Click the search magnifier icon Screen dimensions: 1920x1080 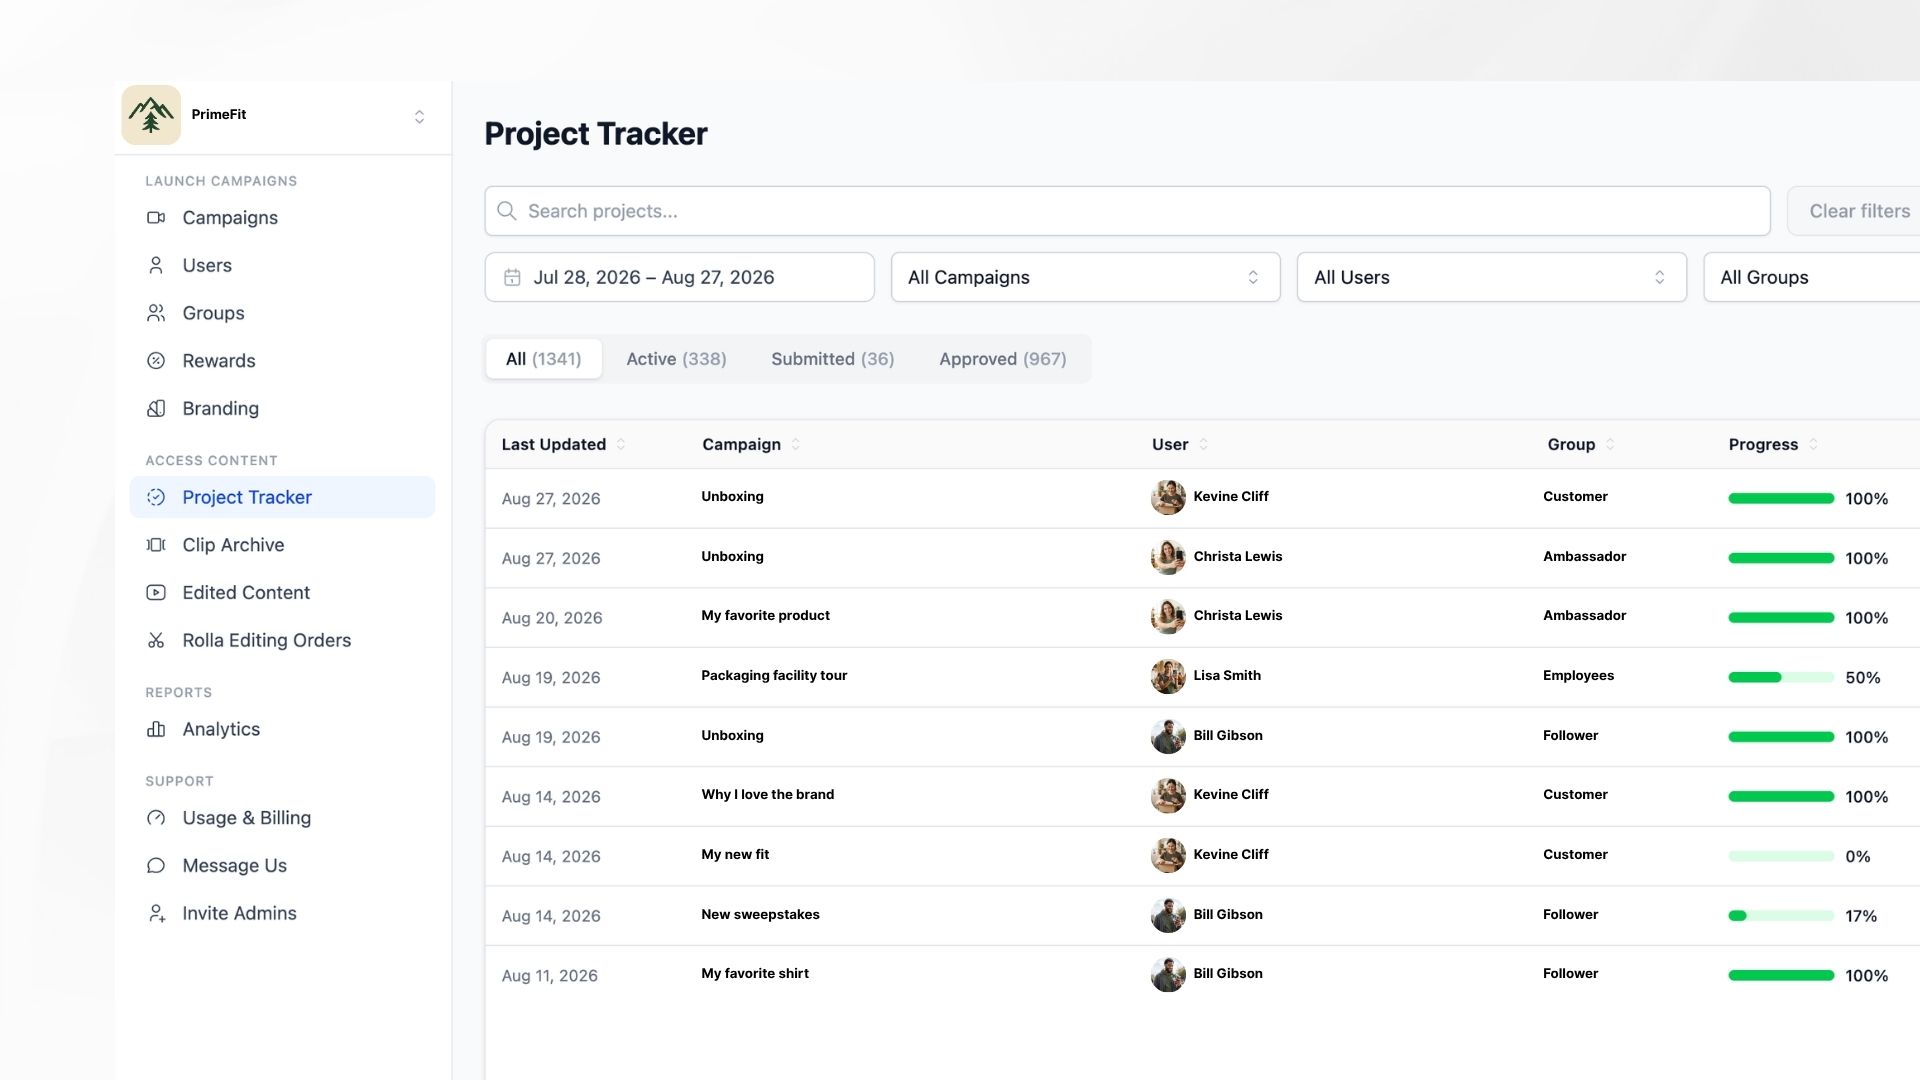pyautogui.click(x=507, y=211)
